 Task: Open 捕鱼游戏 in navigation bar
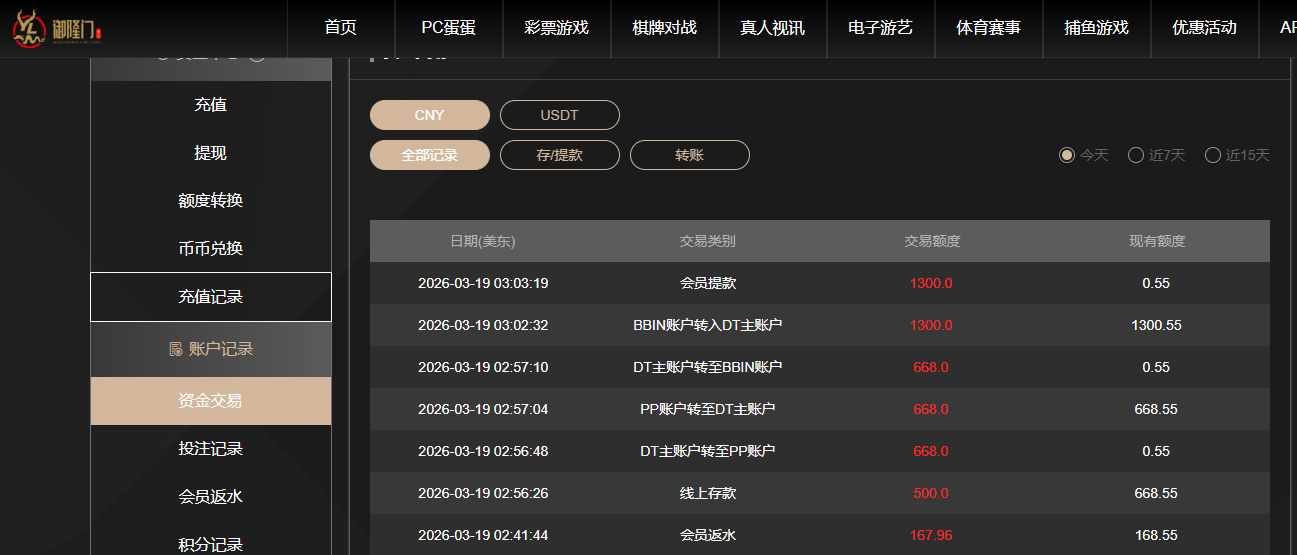[1097, 28]
